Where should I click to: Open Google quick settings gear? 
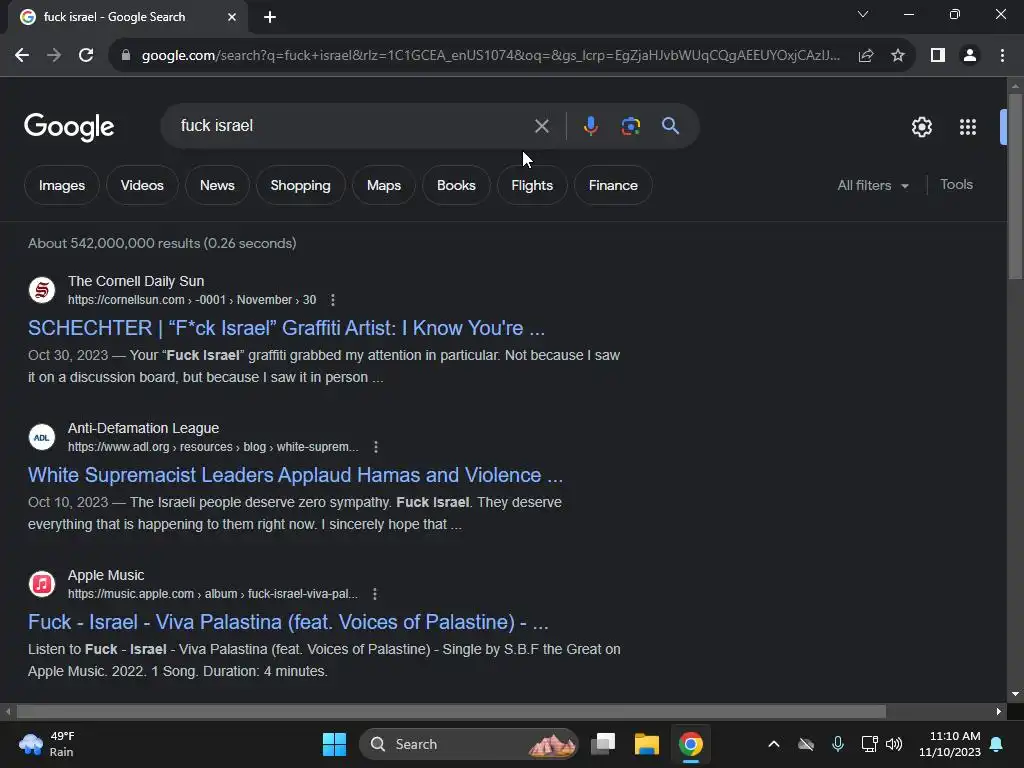coord(921,127)
